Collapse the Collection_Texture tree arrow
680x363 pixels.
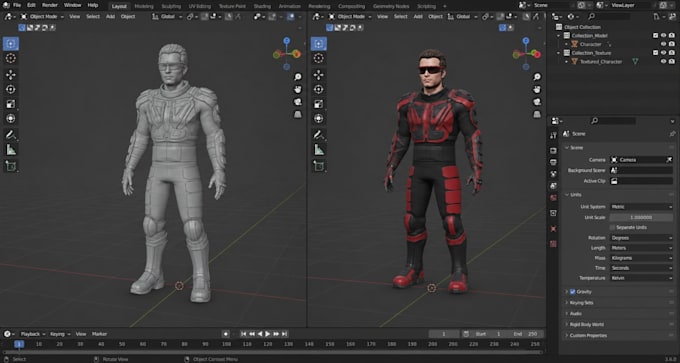[559, 53]
